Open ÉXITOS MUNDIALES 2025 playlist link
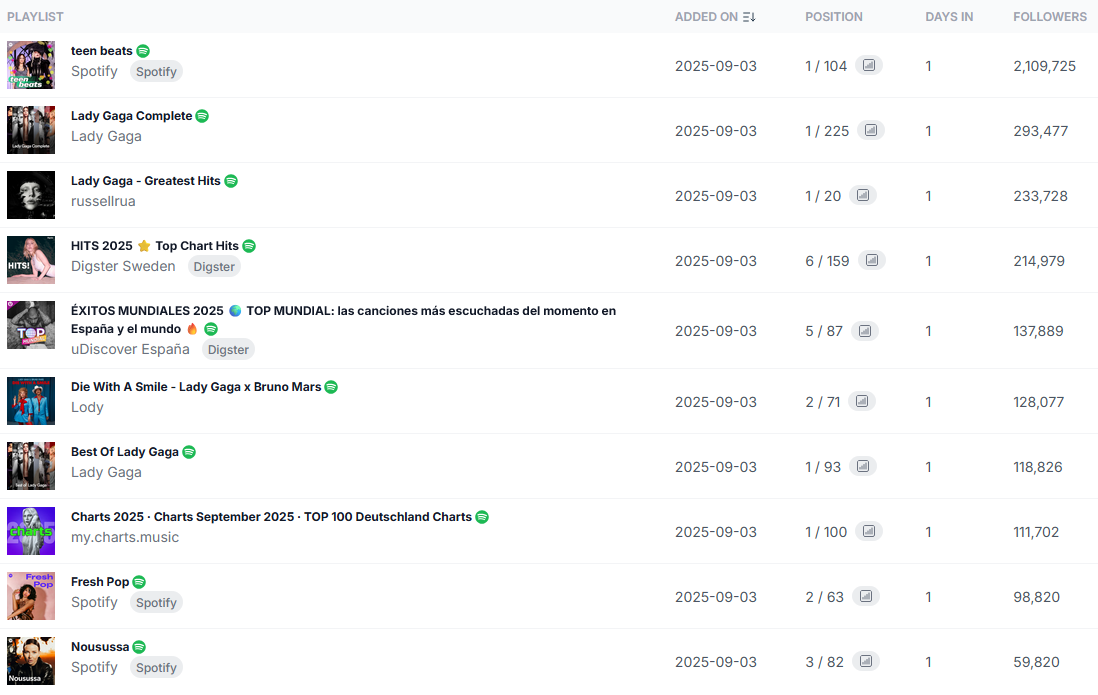Viewport: 1098px width, 695px height. pos(343,319)
